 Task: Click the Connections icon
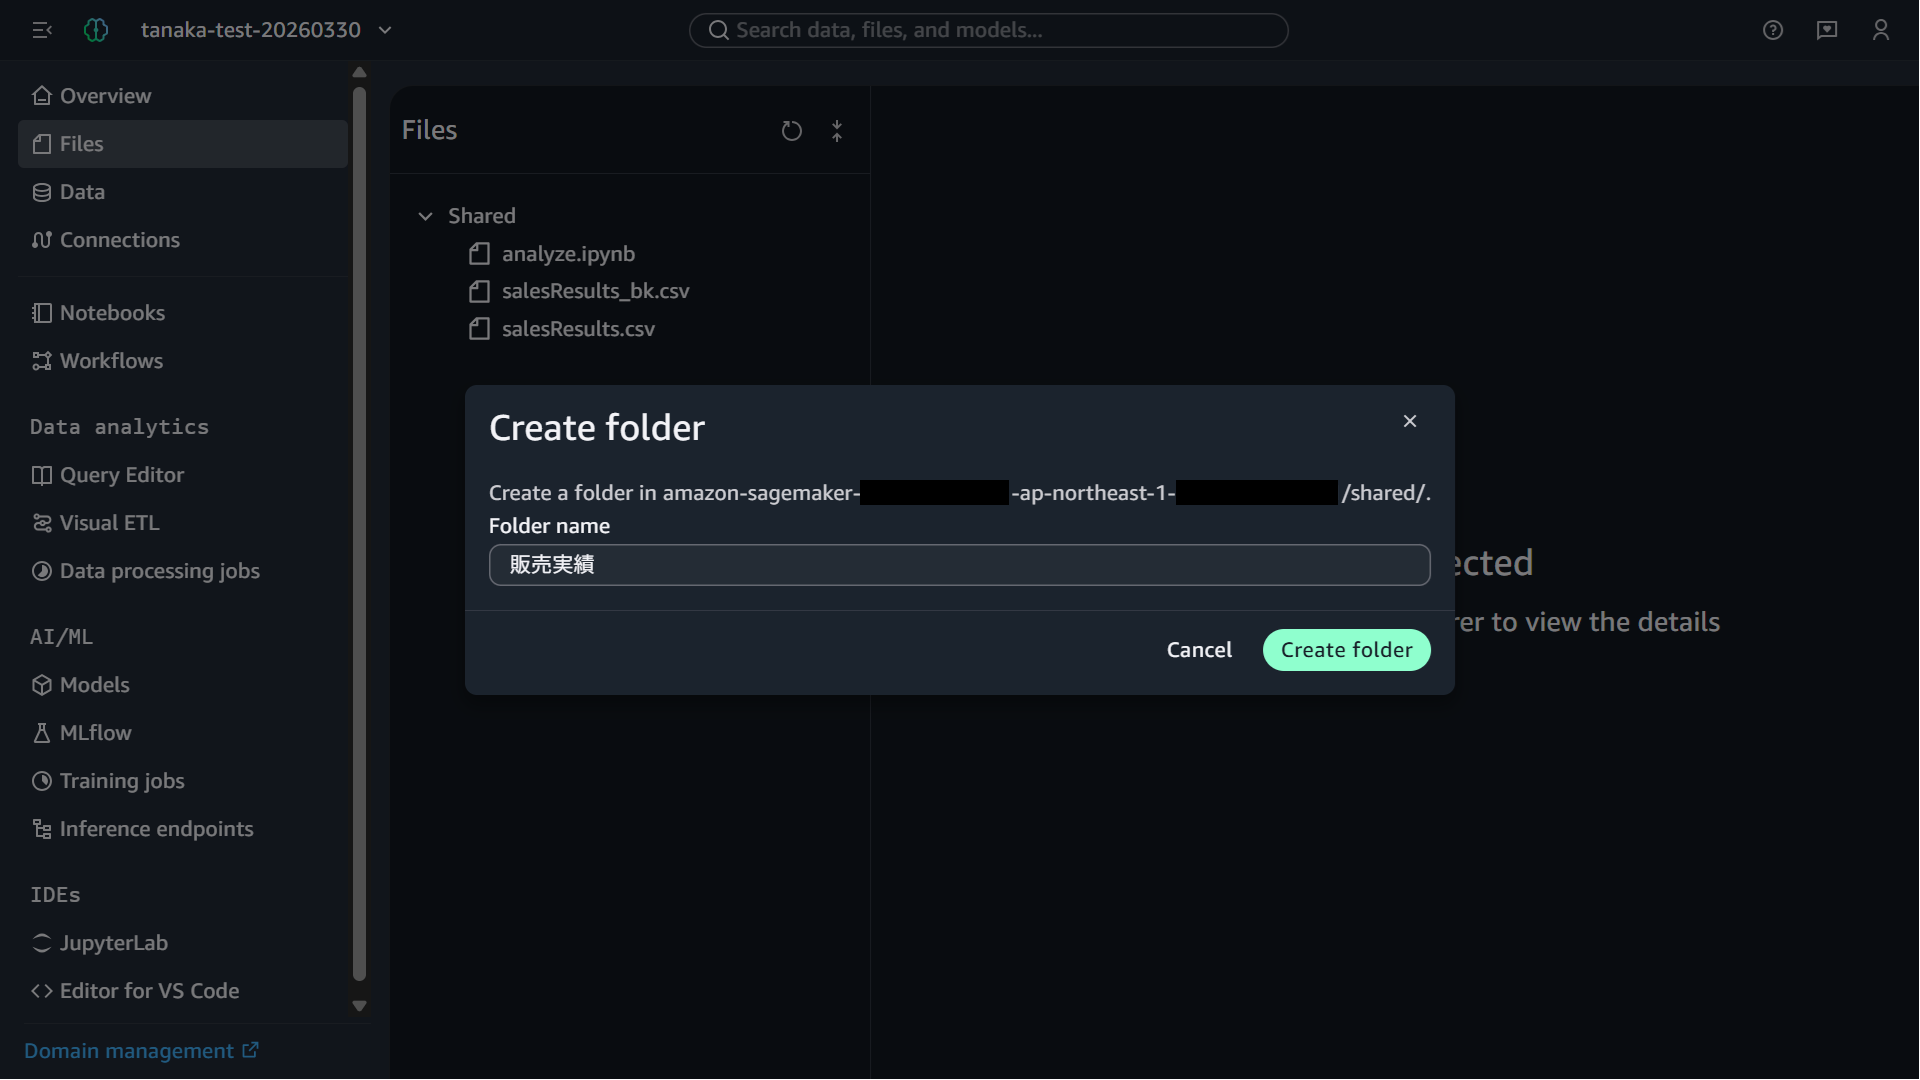[41, 240]
